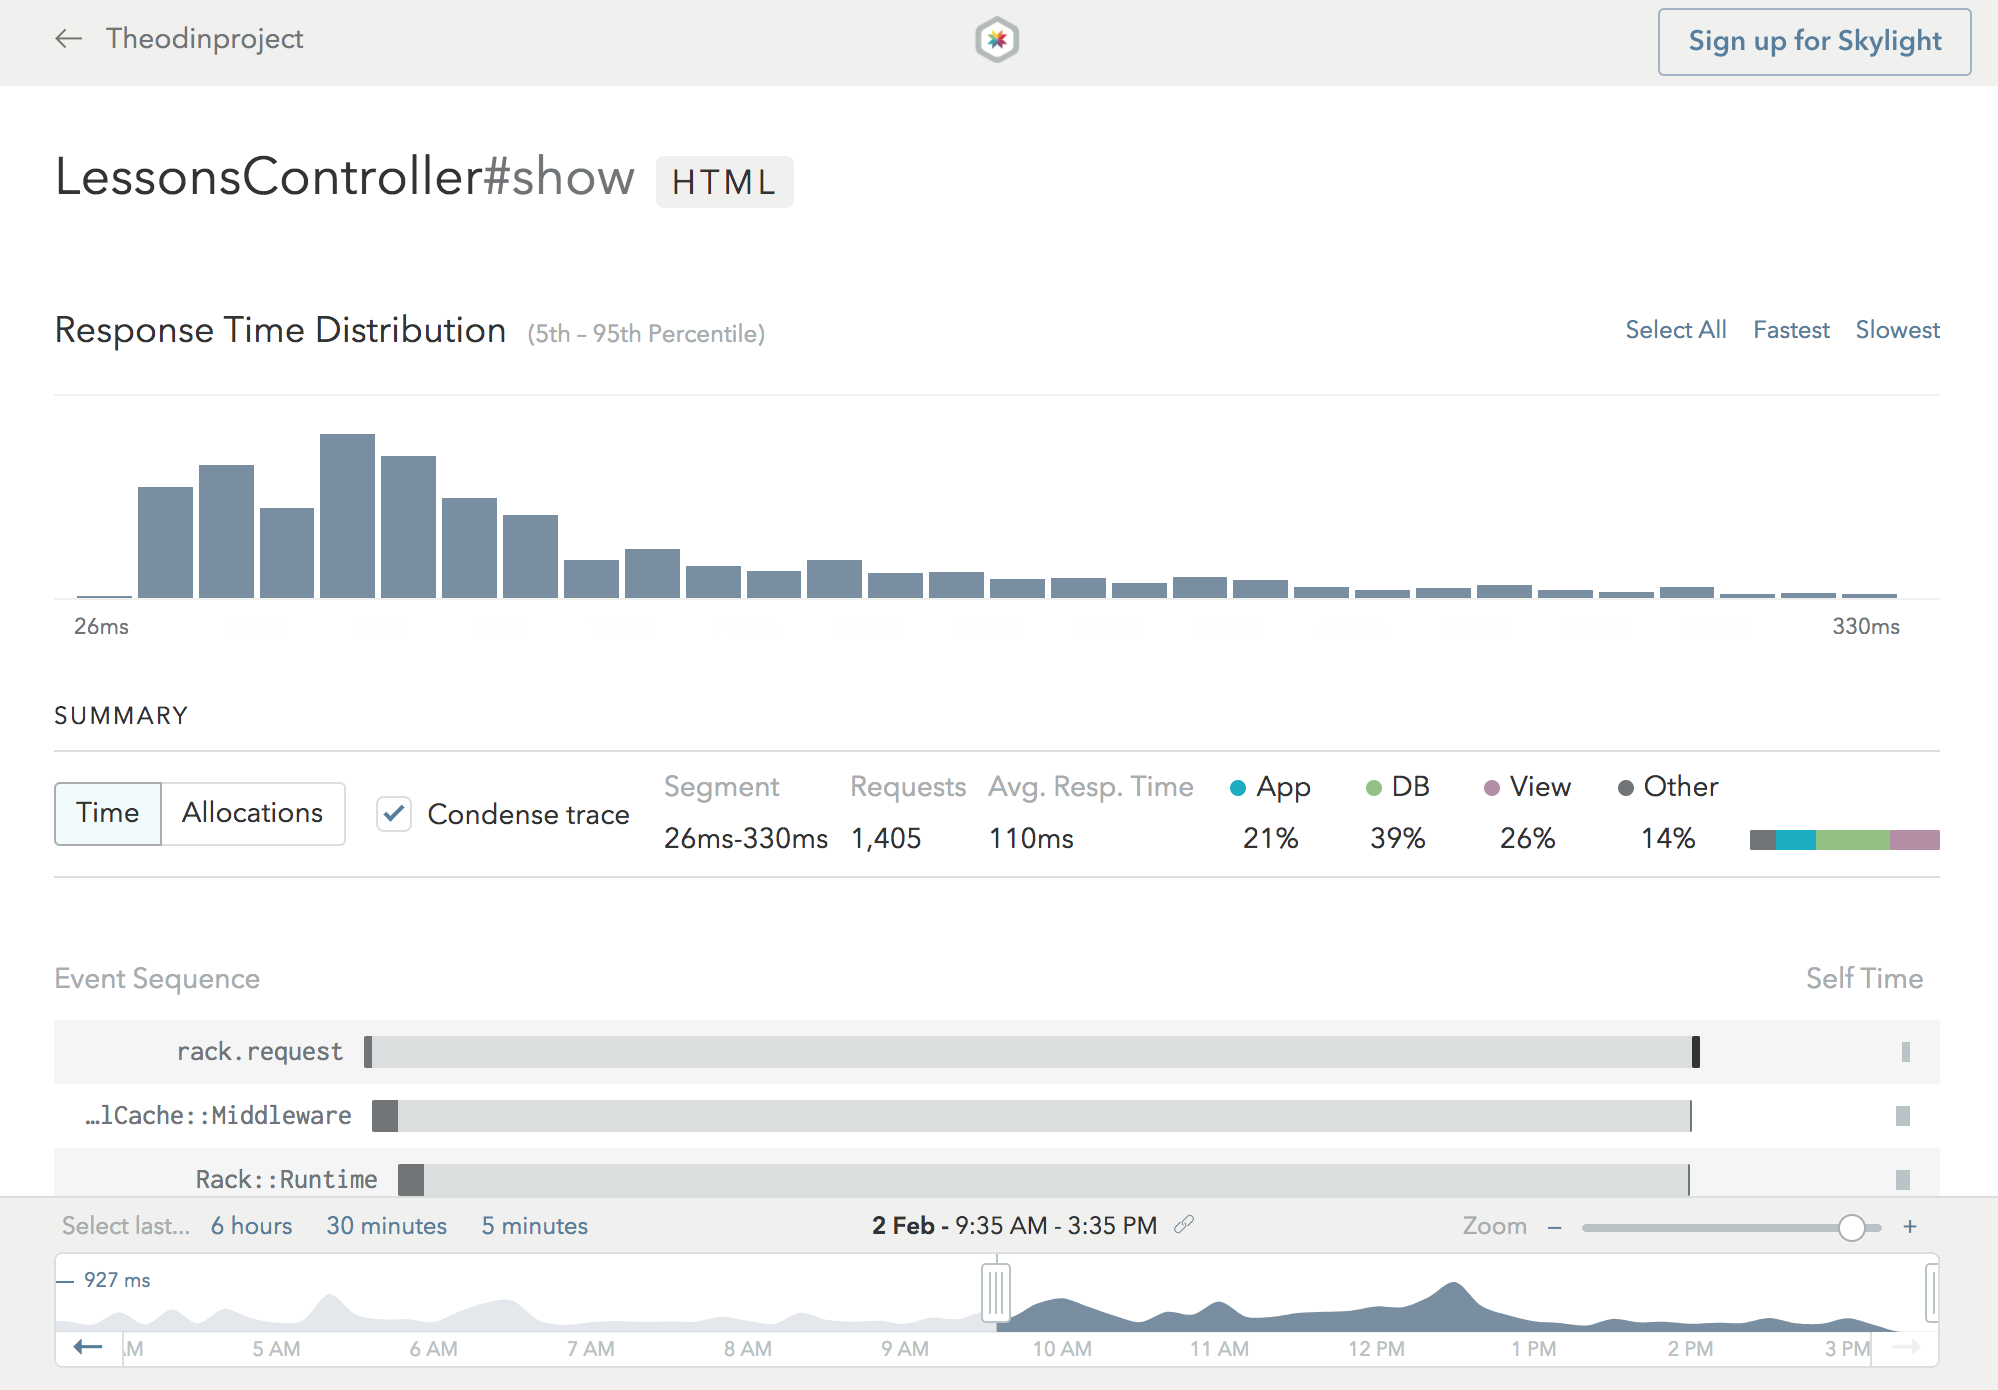
Task: Click the zoom in plus icon
Action: (1910, 1225)
